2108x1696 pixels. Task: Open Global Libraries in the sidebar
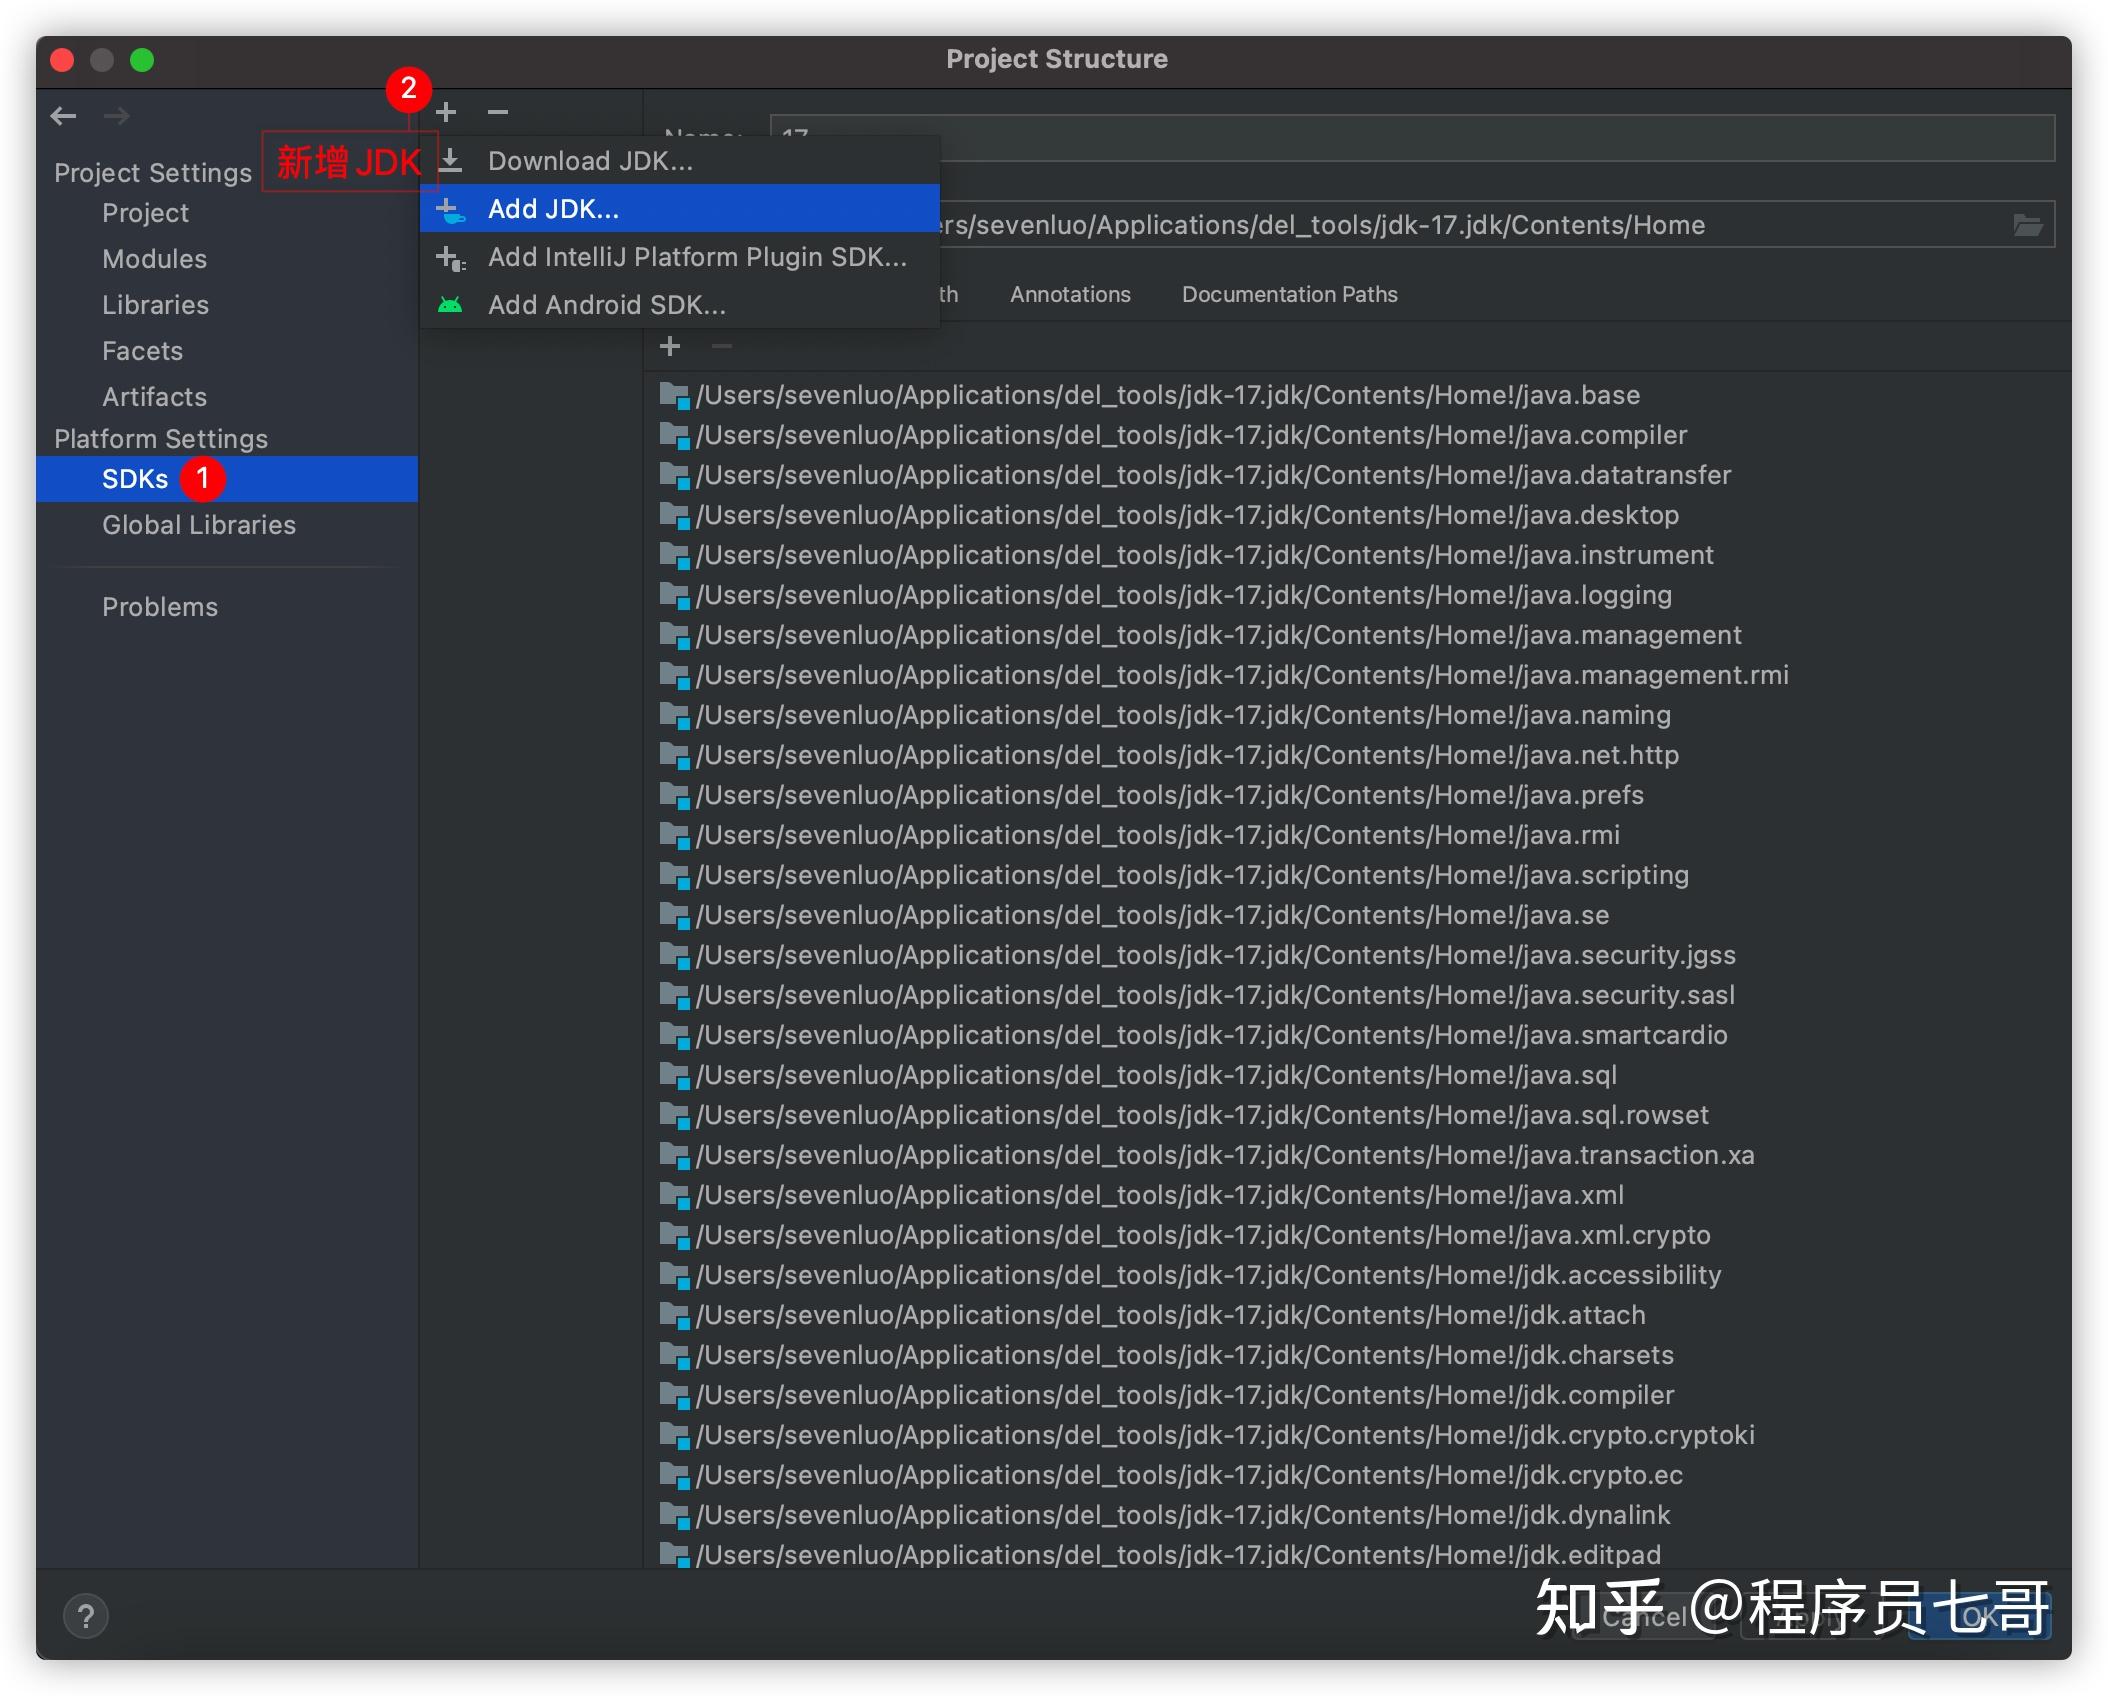tap(198, 524)
